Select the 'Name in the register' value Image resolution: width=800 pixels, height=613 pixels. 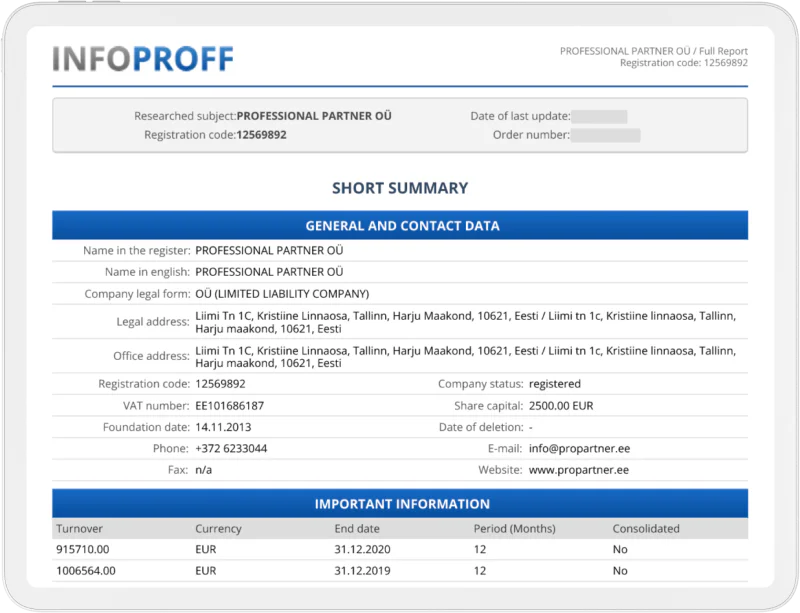[x=269, y=251]
